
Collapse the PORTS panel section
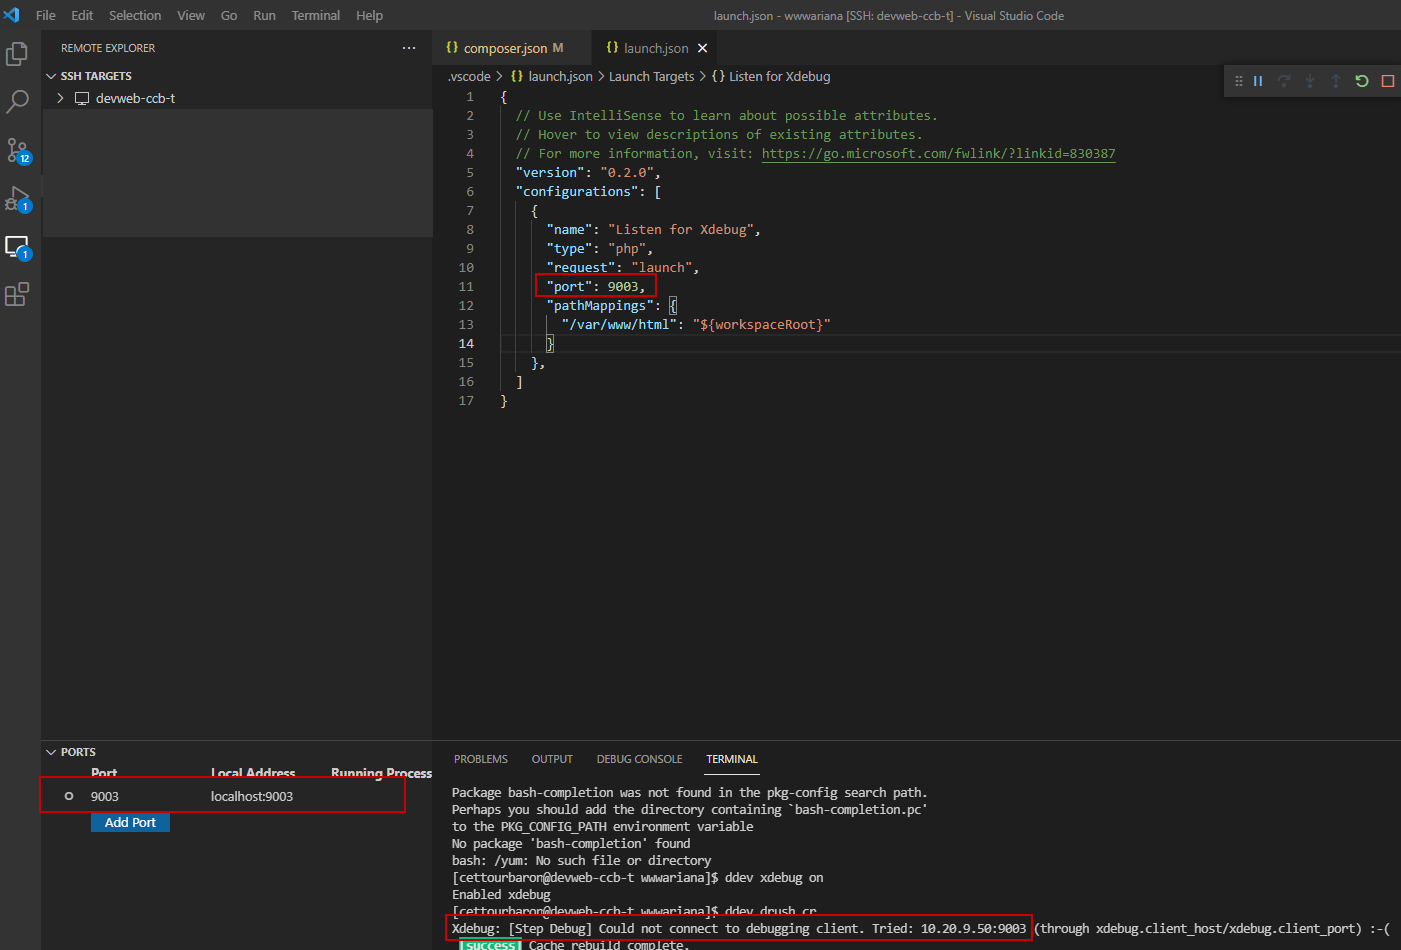[51, 751]
